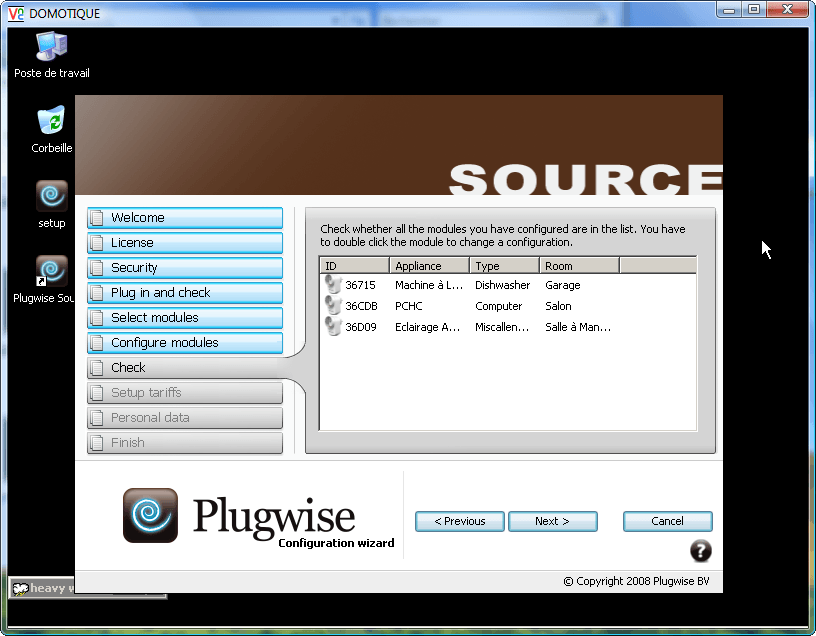Sort the list by Room column header
The width and height of the screenshot is (816, 636).
coord(579,265)
